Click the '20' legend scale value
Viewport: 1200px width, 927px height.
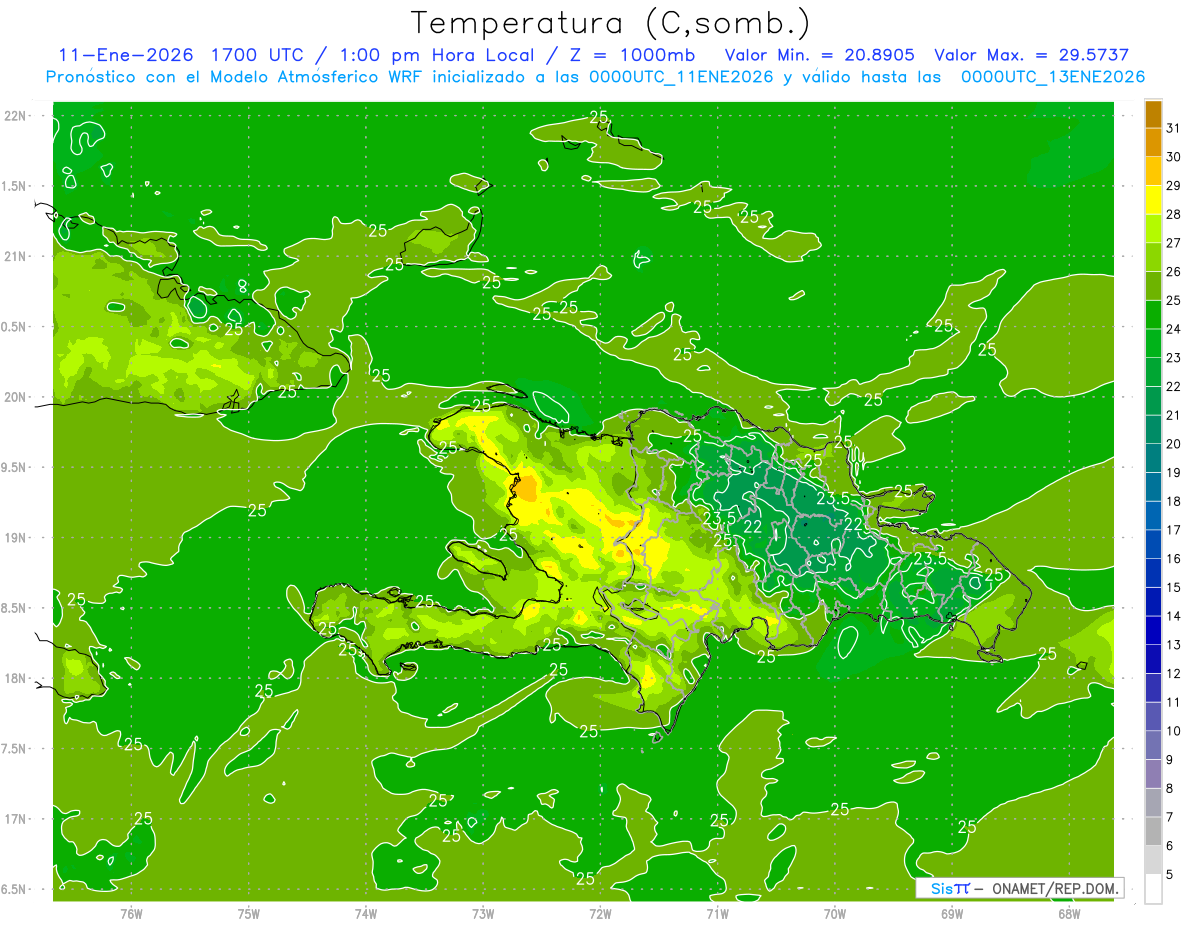pyautogui.click(x=1174, y=444)
